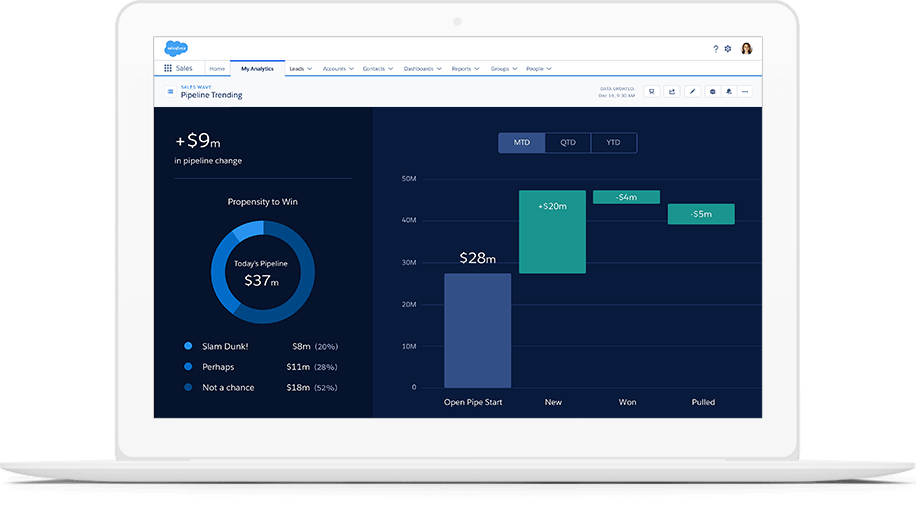Click the Salesforce cloud logo
Image resolution: width=916 pixels, height=522 pixels.
176,48
